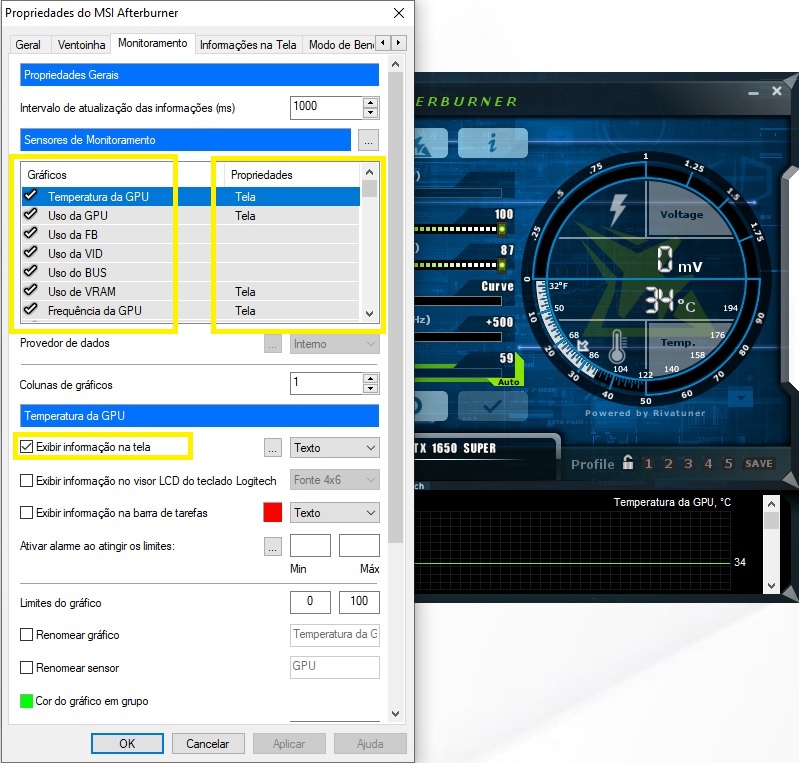Viewport: 799px width, 763px height.
Task: Open the Fonte 4x6 dropdown
Action: (x=335, y=480)
